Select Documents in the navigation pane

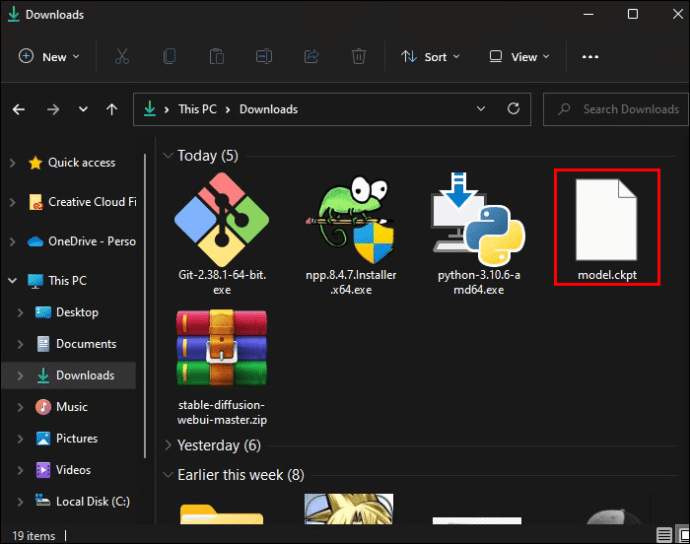point(85,343)
